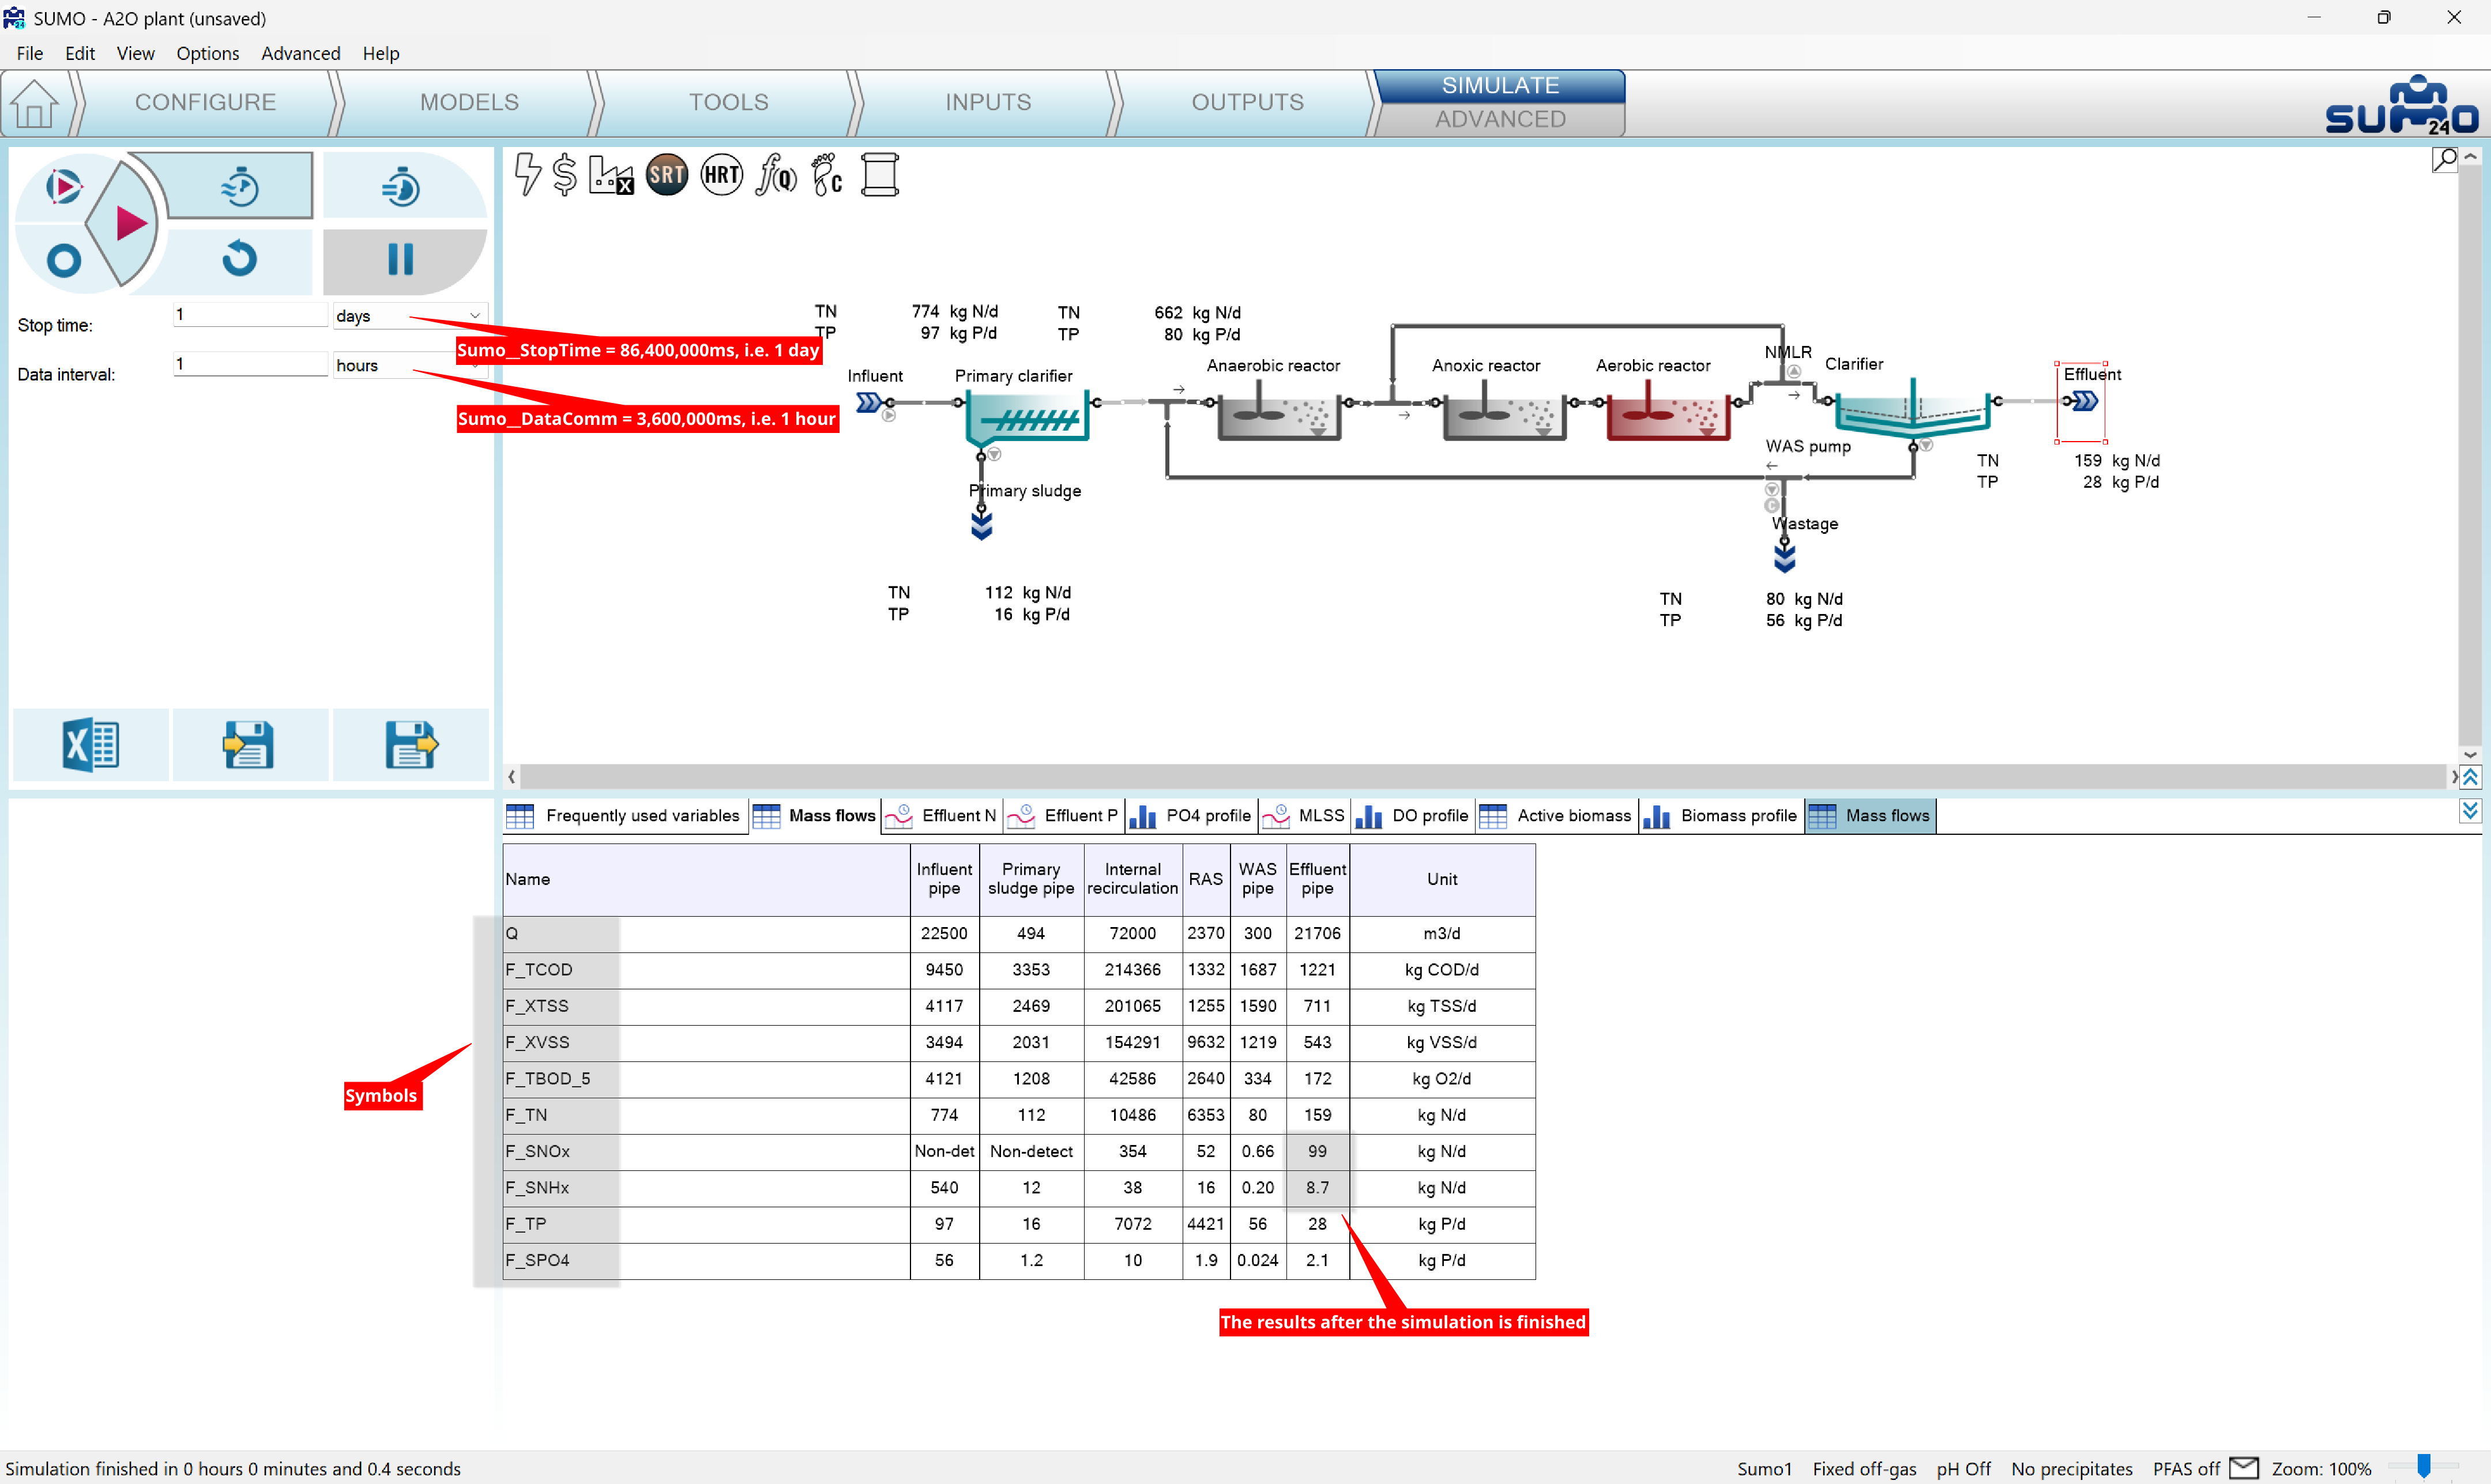
Task: Open the Advanced menu
Action: click(x=300, y=53)
